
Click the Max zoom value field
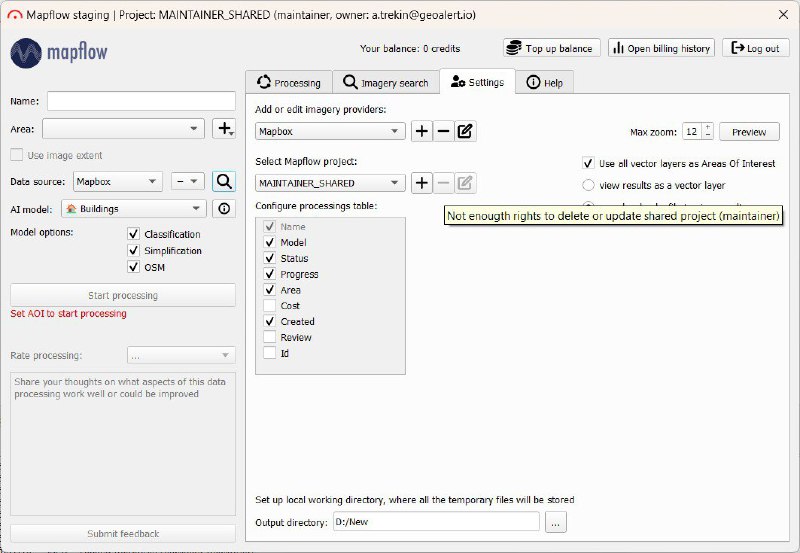pyautogui.click(x=692, y=132)
